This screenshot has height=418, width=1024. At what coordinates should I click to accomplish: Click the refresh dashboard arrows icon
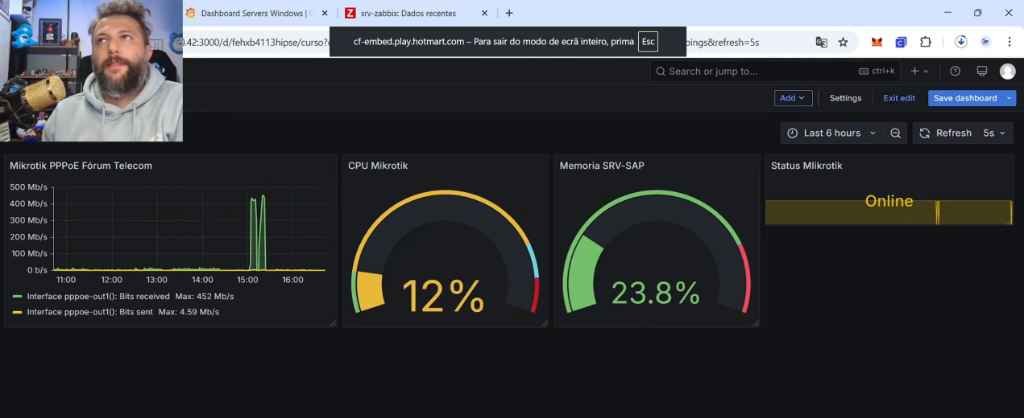point(925,133)
